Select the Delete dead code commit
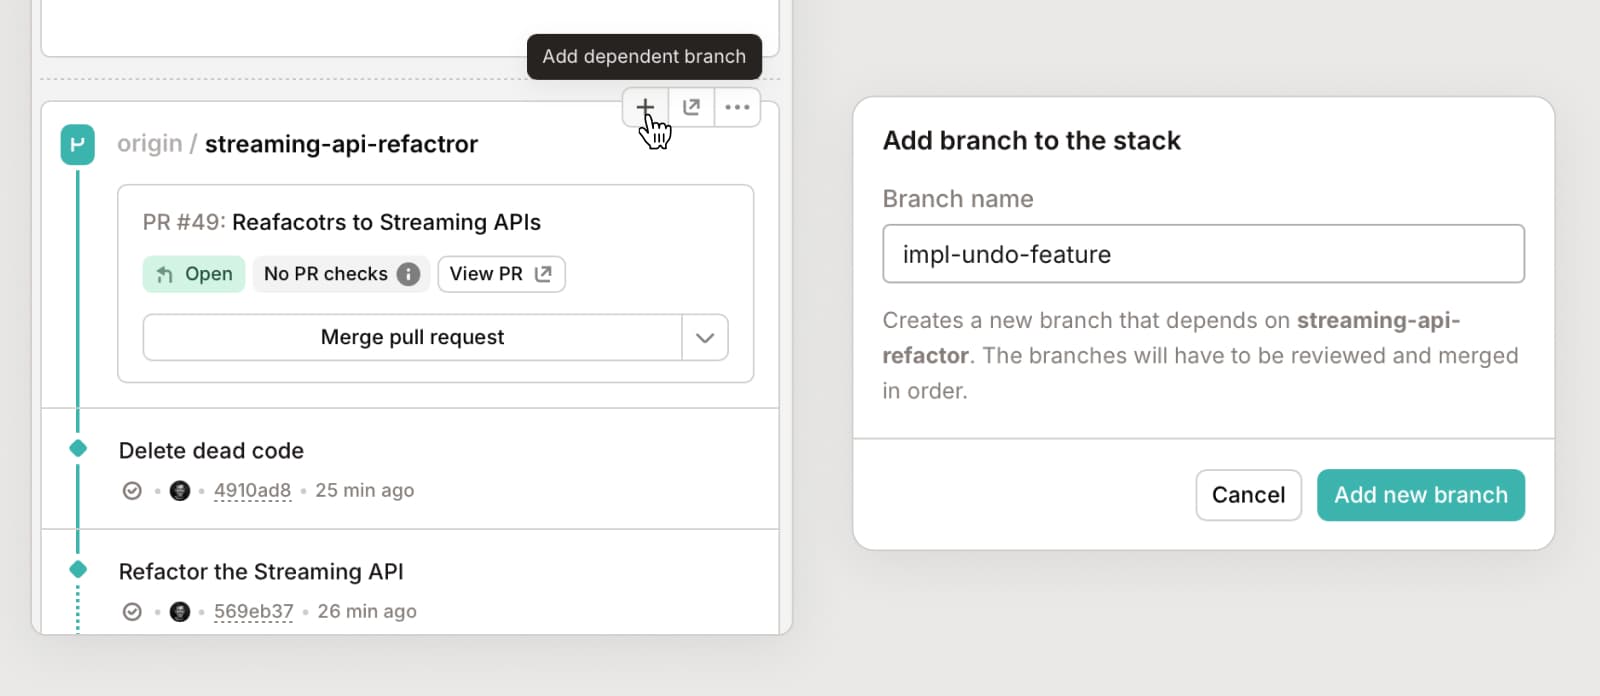This screenshot has height=696, width=1600. [x=211, y=451]
